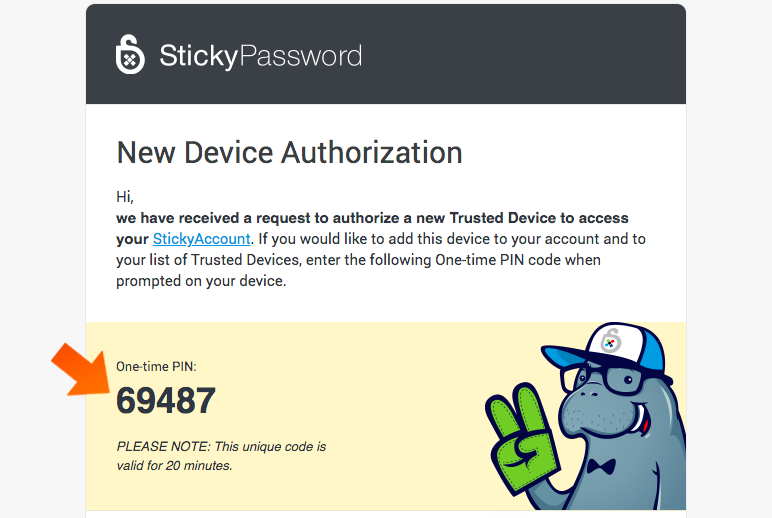Click the StickyPassword wordmark in header
Screen dimensions: 772x518
coord(260,56)
